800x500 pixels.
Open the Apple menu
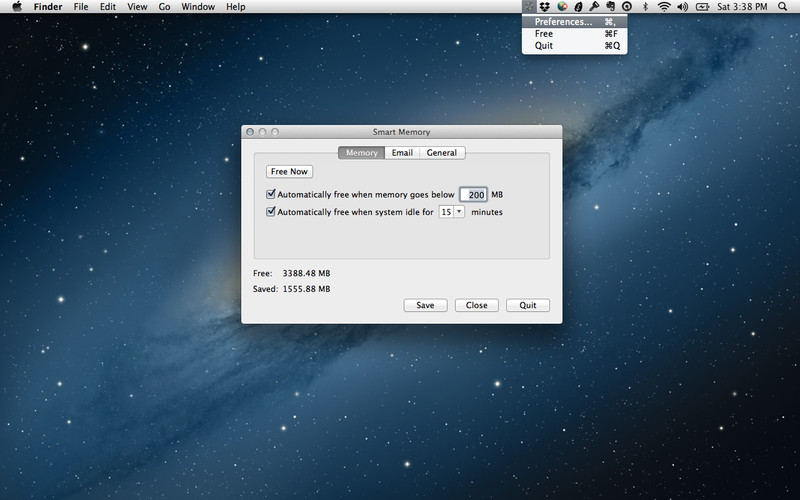[17, 7]
